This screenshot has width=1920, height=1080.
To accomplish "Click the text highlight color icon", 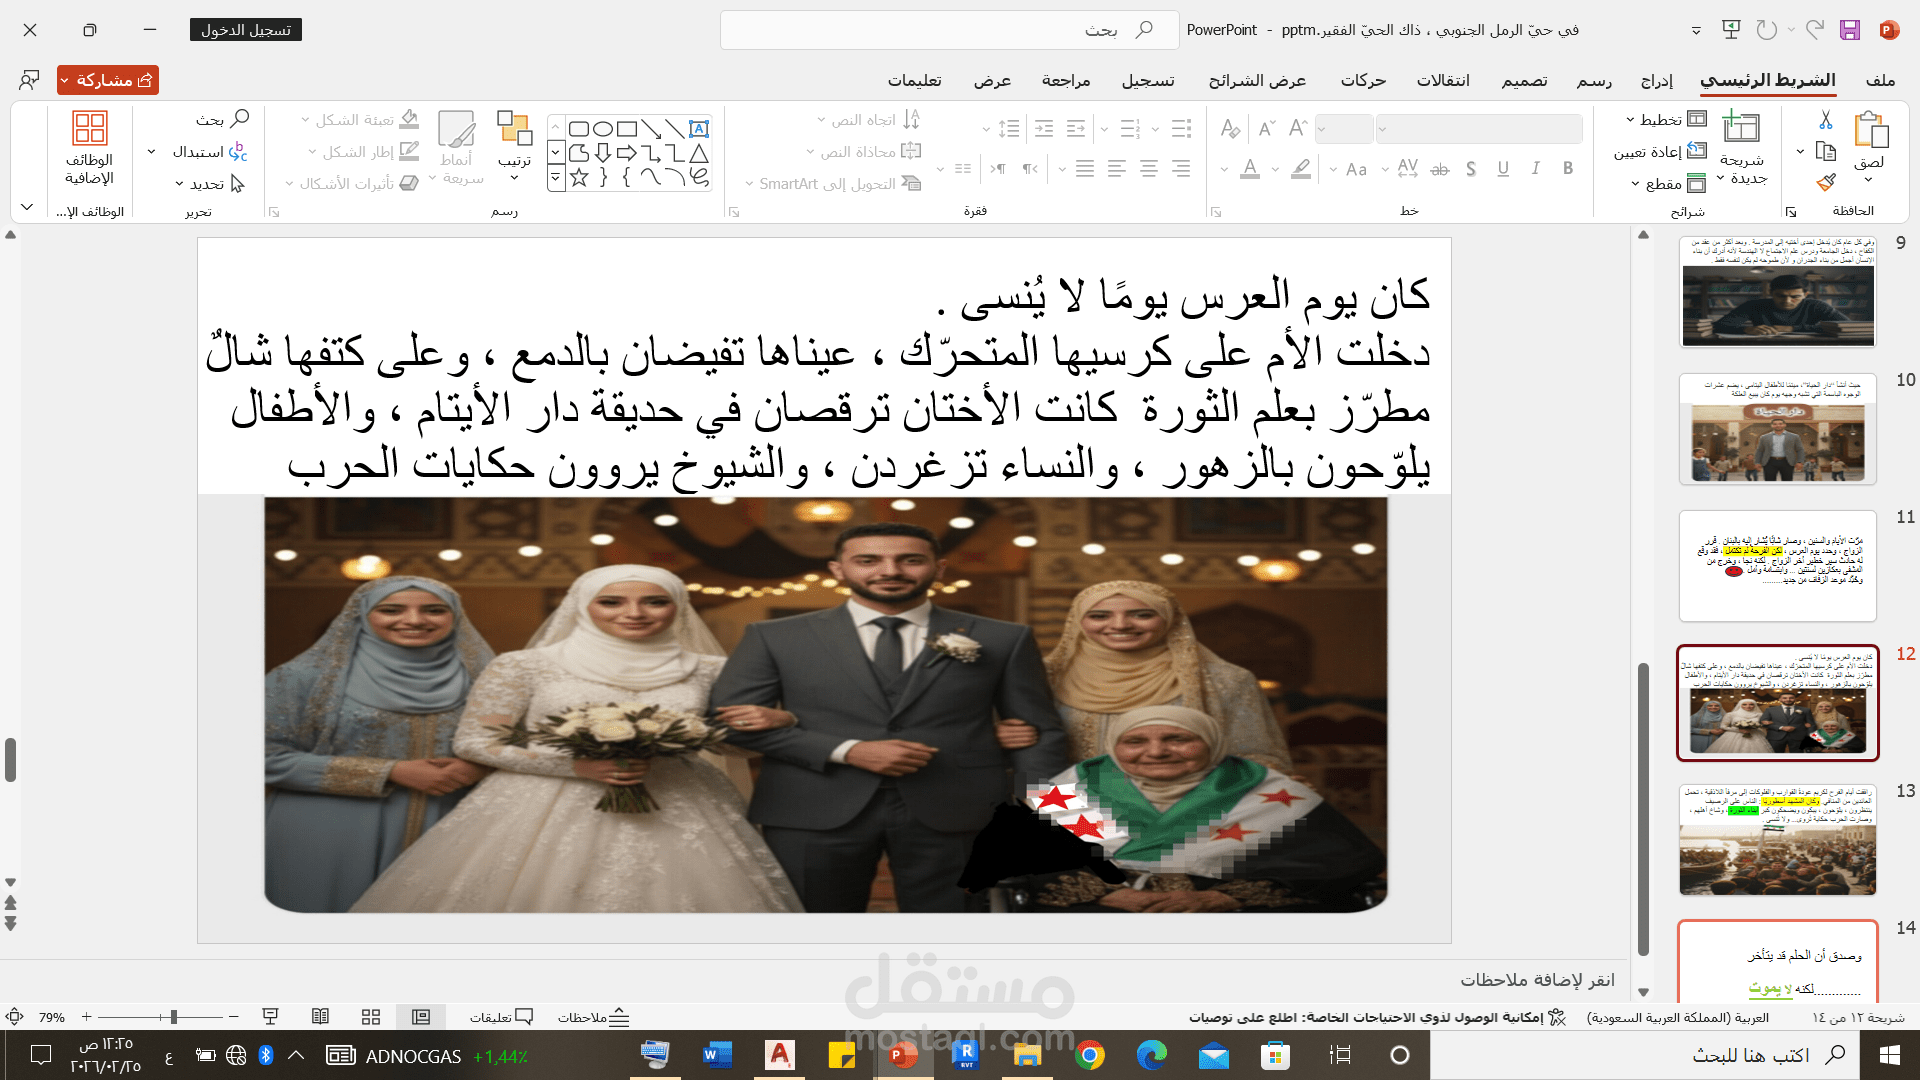I will 1300,169.
